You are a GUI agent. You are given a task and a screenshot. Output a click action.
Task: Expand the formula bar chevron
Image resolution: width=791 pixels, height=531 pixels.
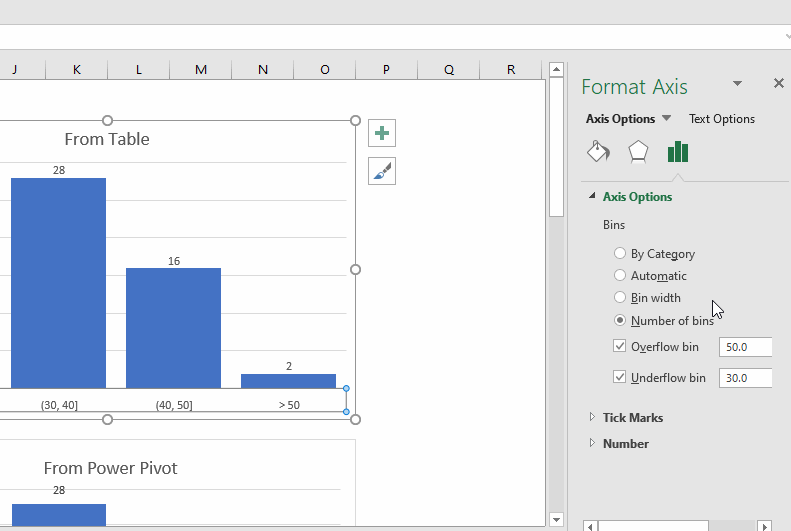point(787,37)
